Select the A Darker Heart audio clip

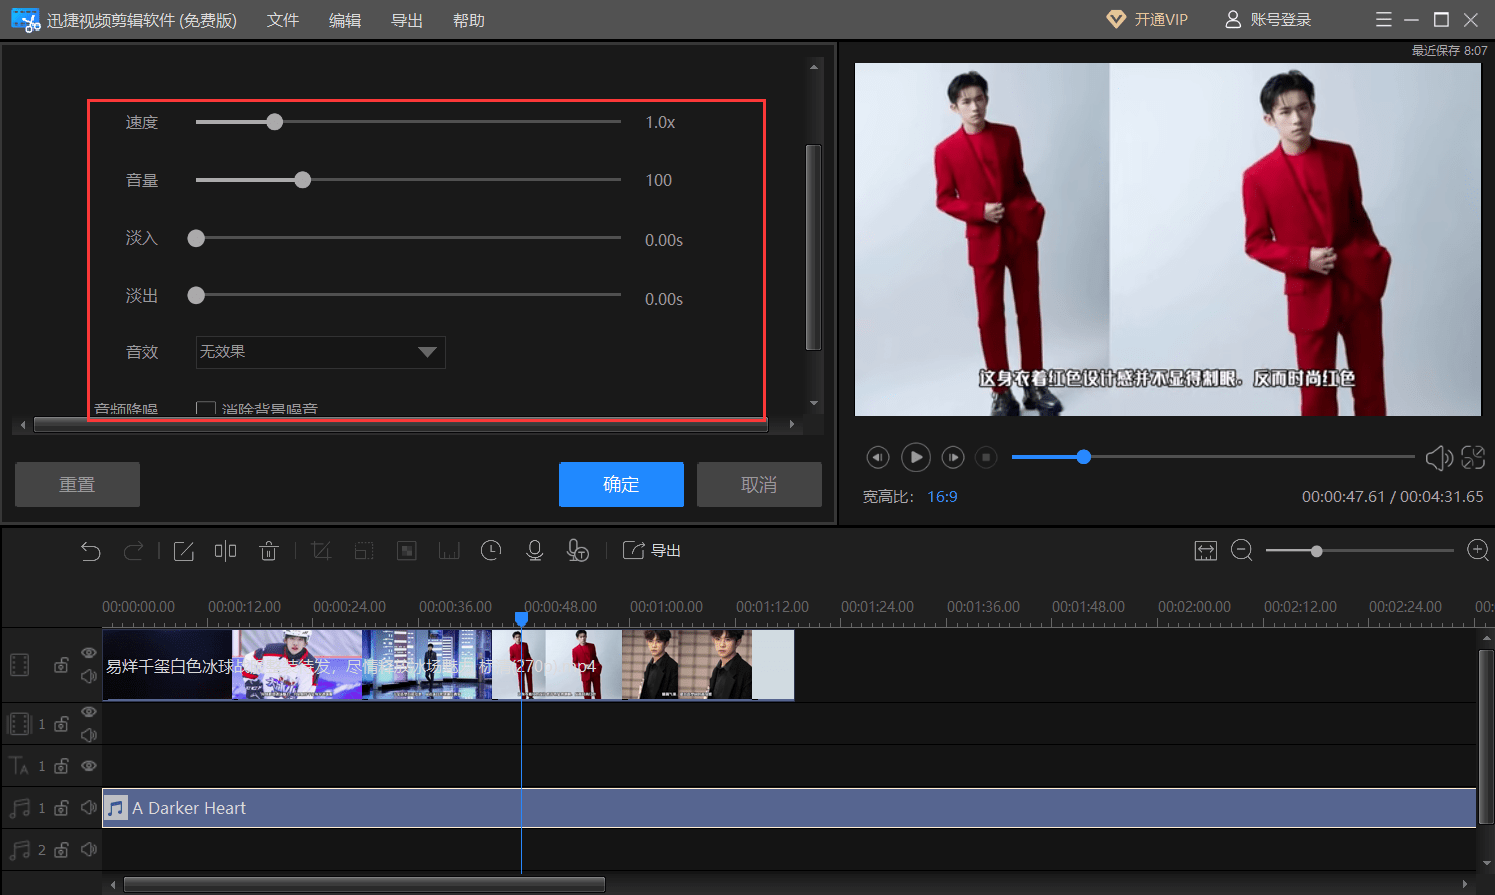click(x=789, y=808)
